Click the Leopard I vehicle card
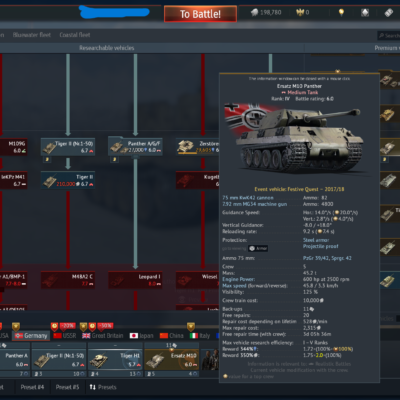The width and height of the screenshot is (400, 400). pyautogui.click(x=135, y=280)
